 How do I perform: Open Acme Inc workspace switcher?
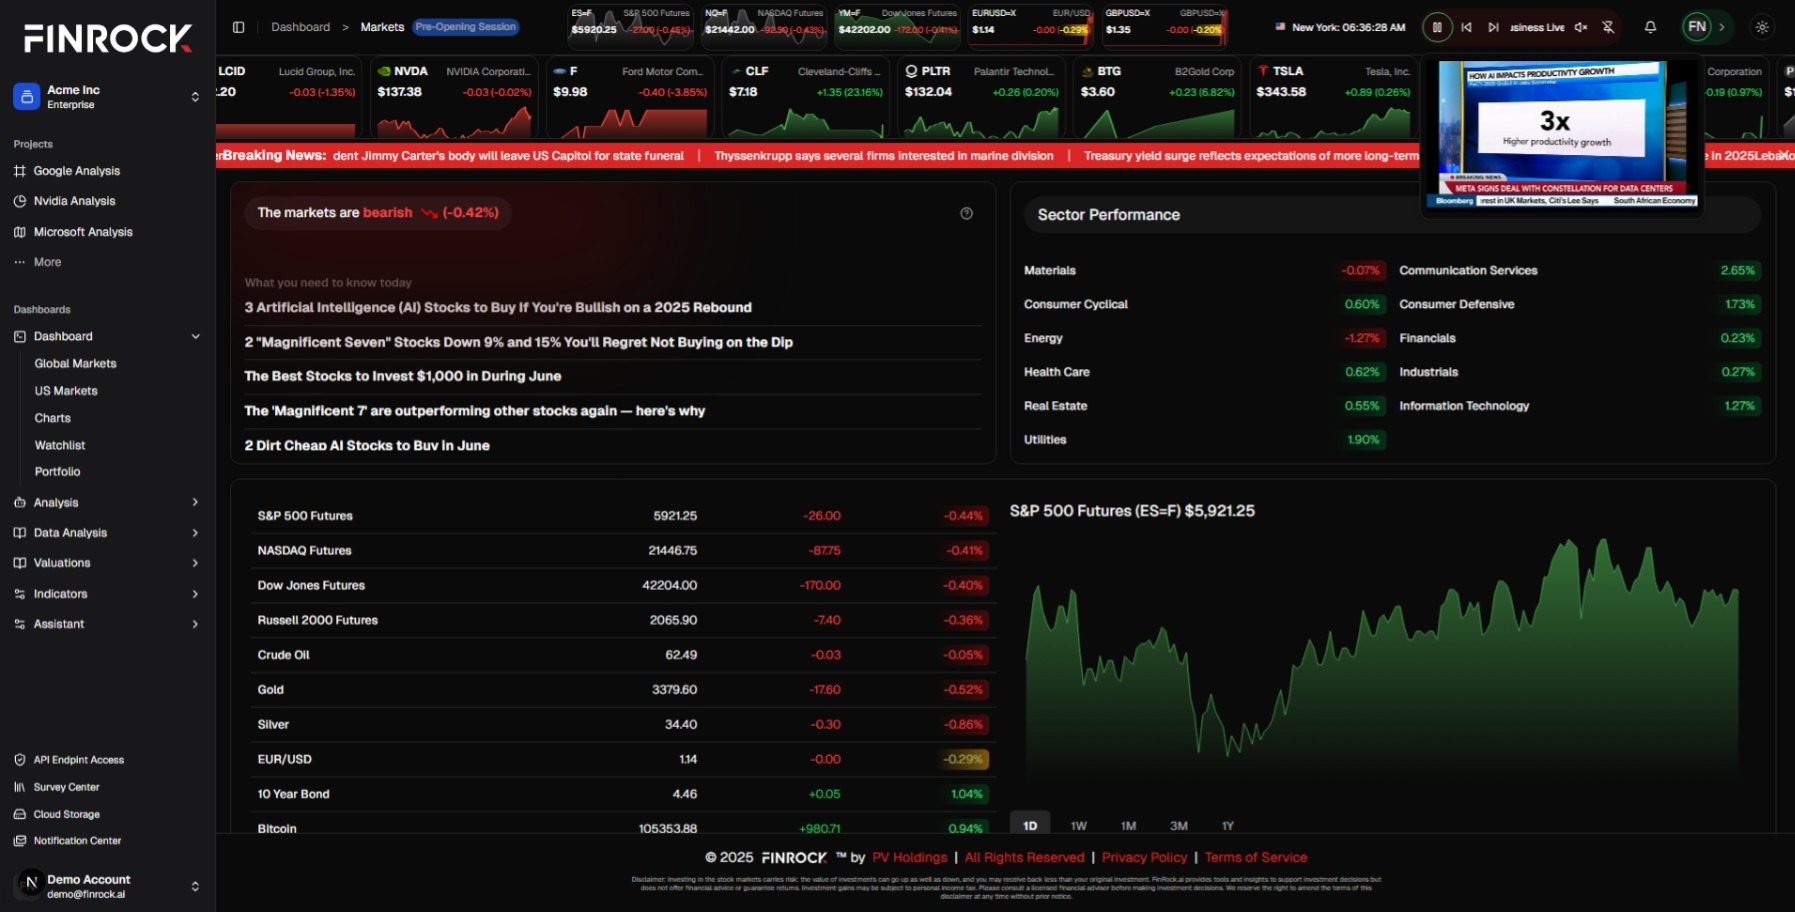click(x=107, y=97)
